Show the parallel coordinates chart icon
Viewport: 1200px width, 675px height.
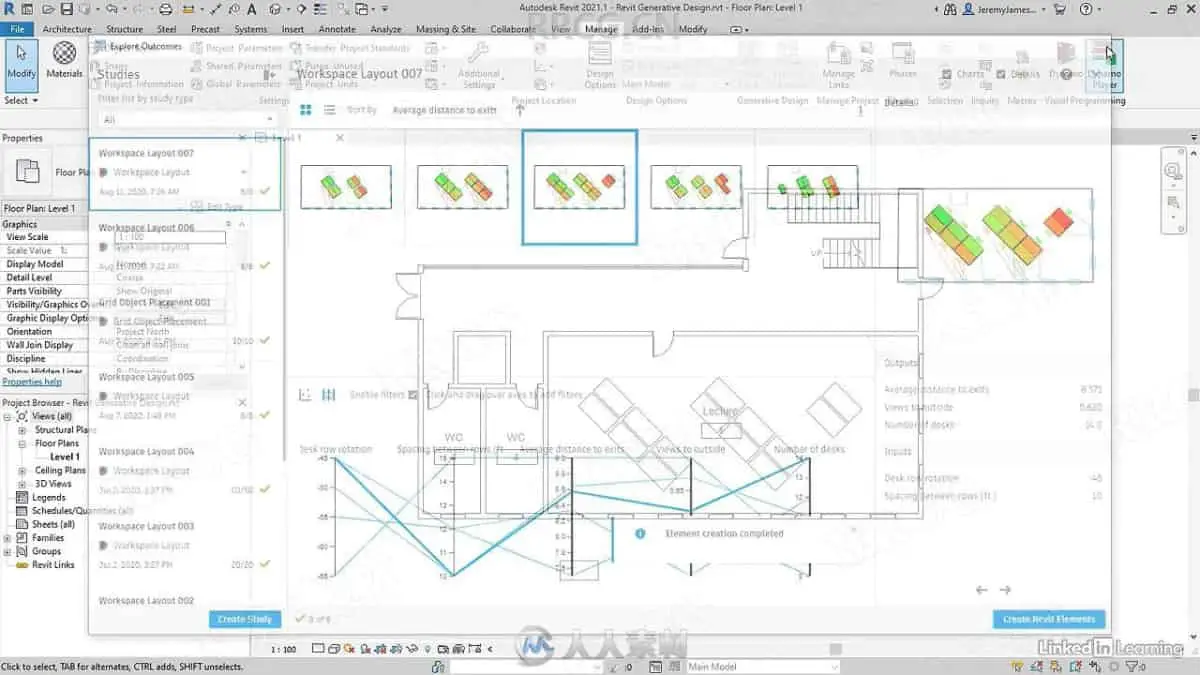[328, 395]
